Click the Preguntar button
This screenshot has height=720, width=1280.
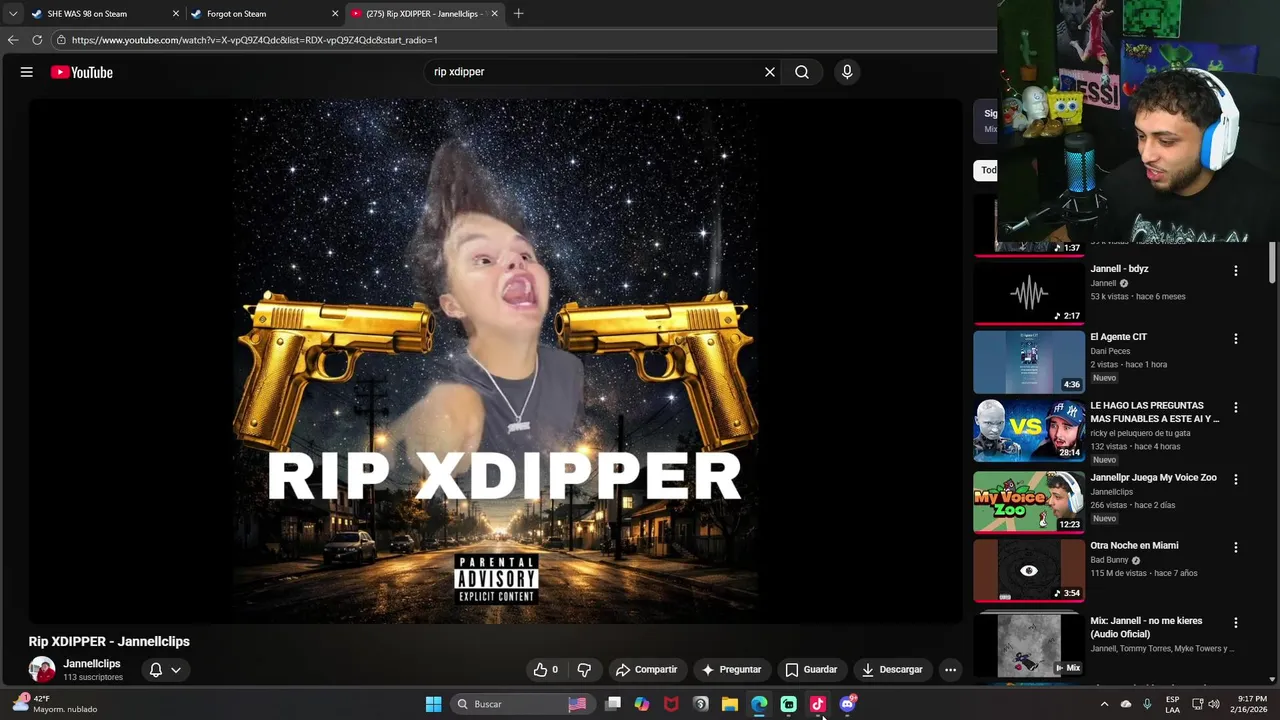(731, 670)
